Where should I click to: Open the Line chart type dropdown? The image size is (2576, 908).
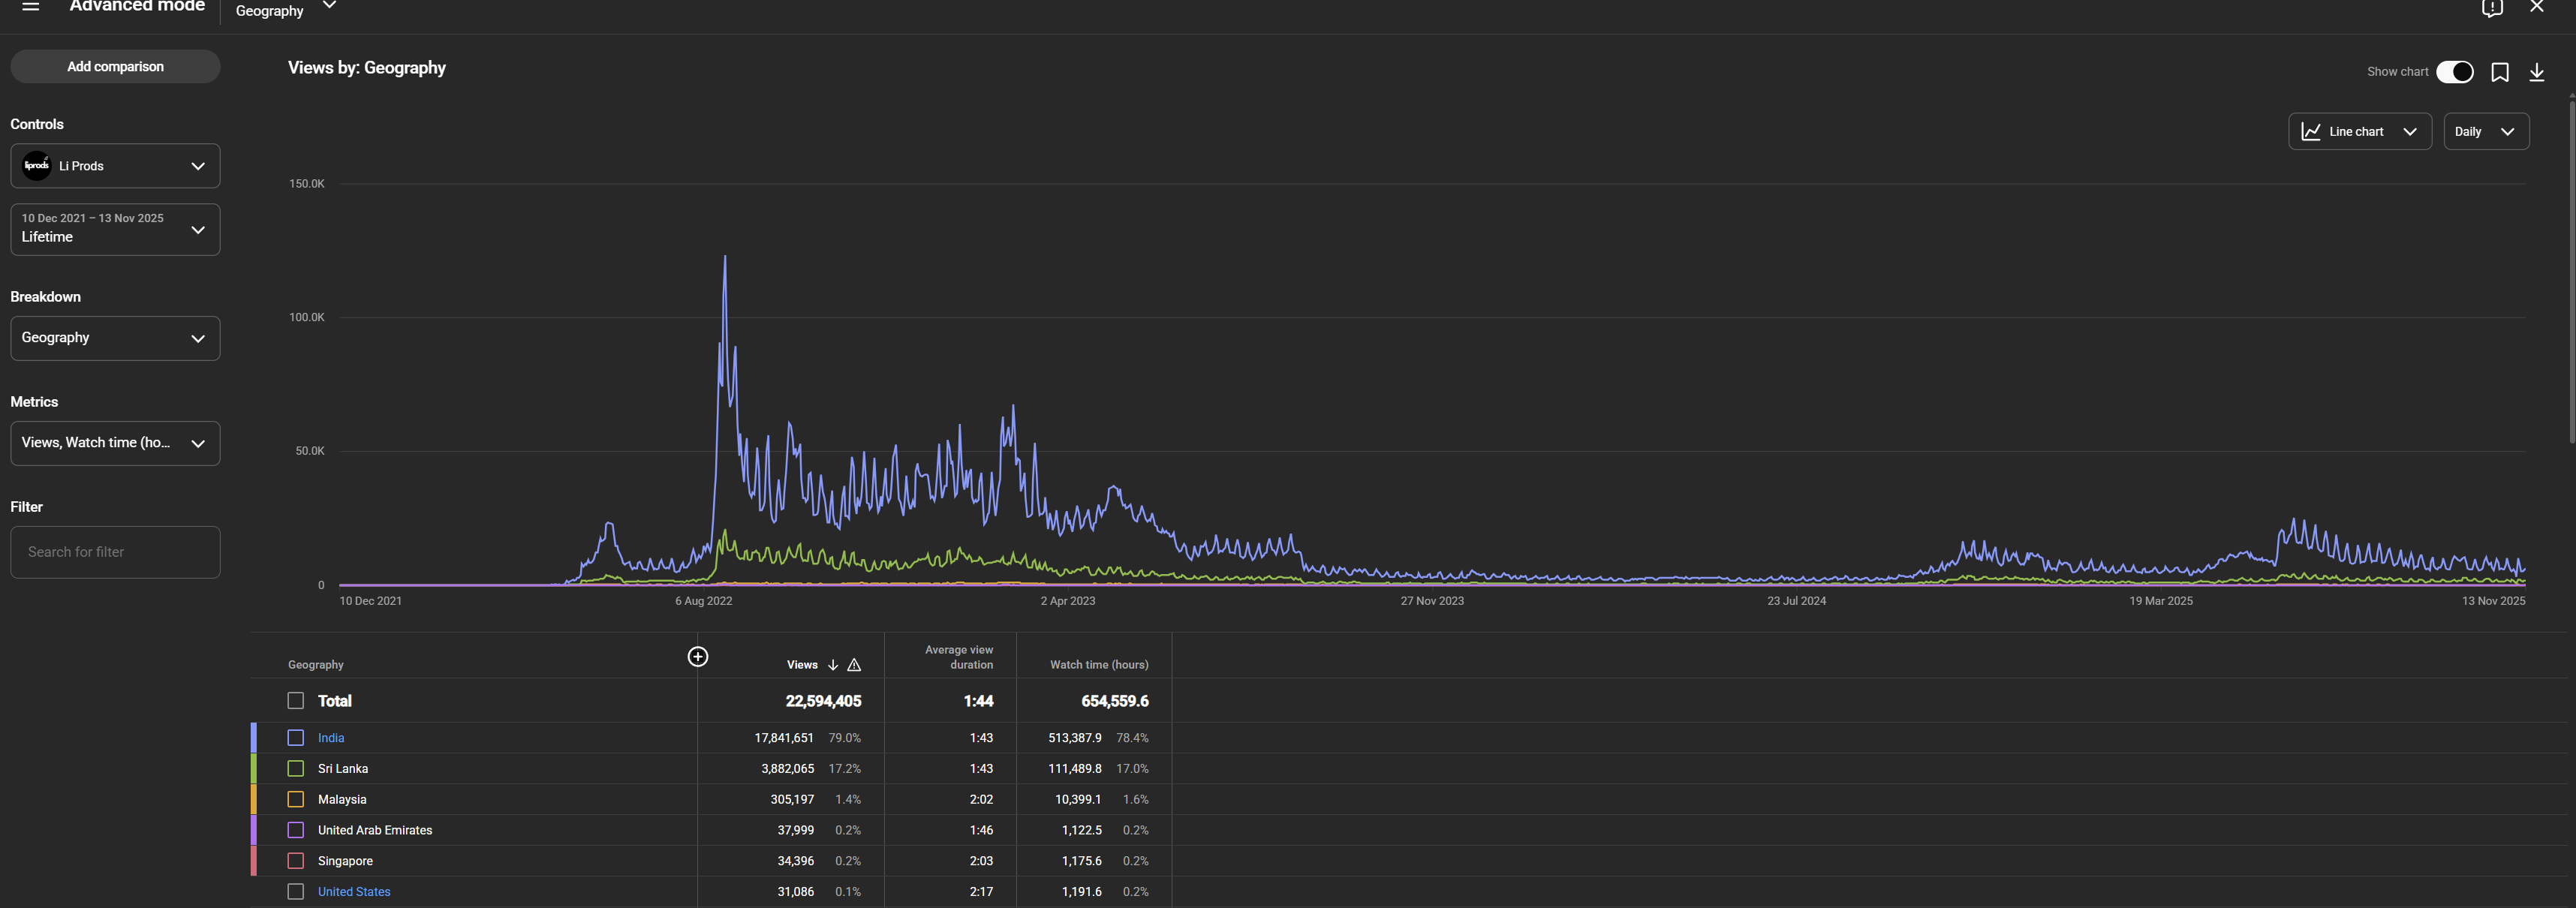(x=2359, y=132)
